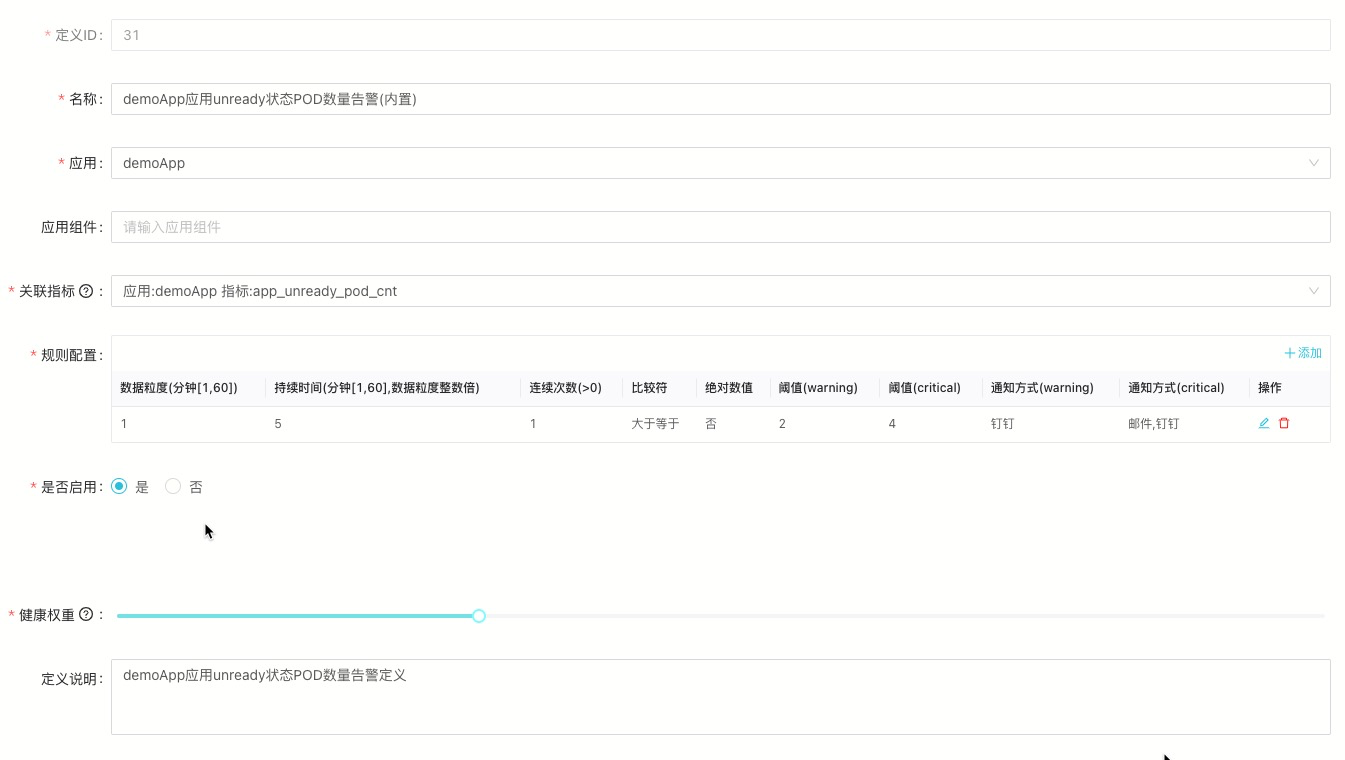Click help icon next to 关联指标
Screen dimensions: 1345x760
(x=86, y=291)
